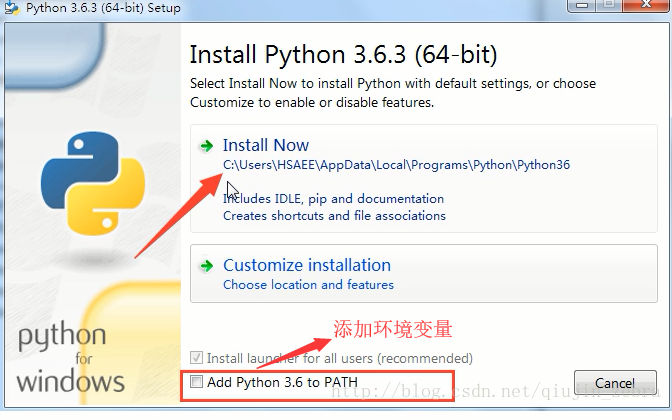Toggle Install launcher for all users checkbox
672x420 pixels.
click(196, 357)
